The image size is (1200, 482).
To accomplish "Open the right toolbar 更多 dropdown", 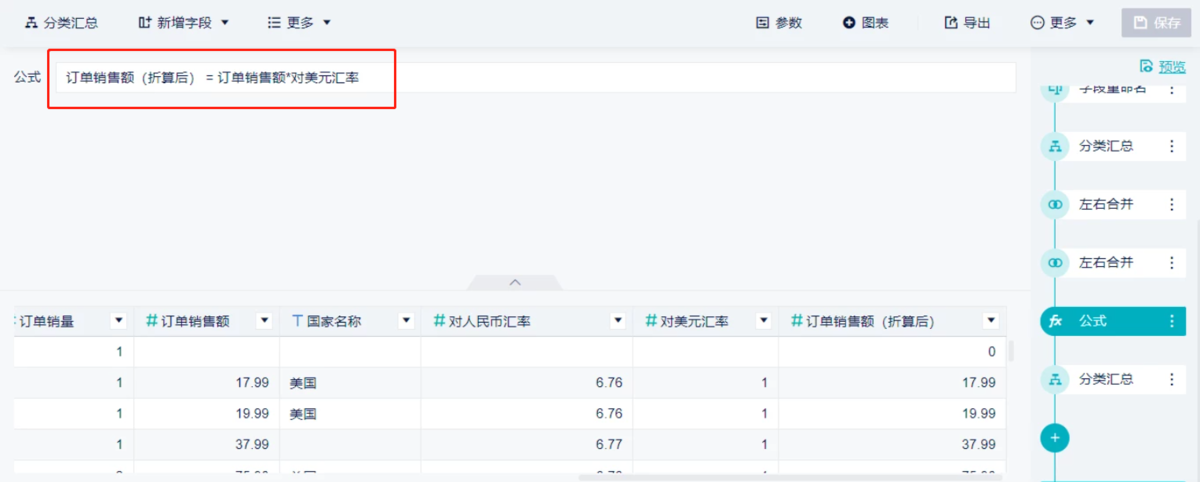I will (x=1062, y=22).
